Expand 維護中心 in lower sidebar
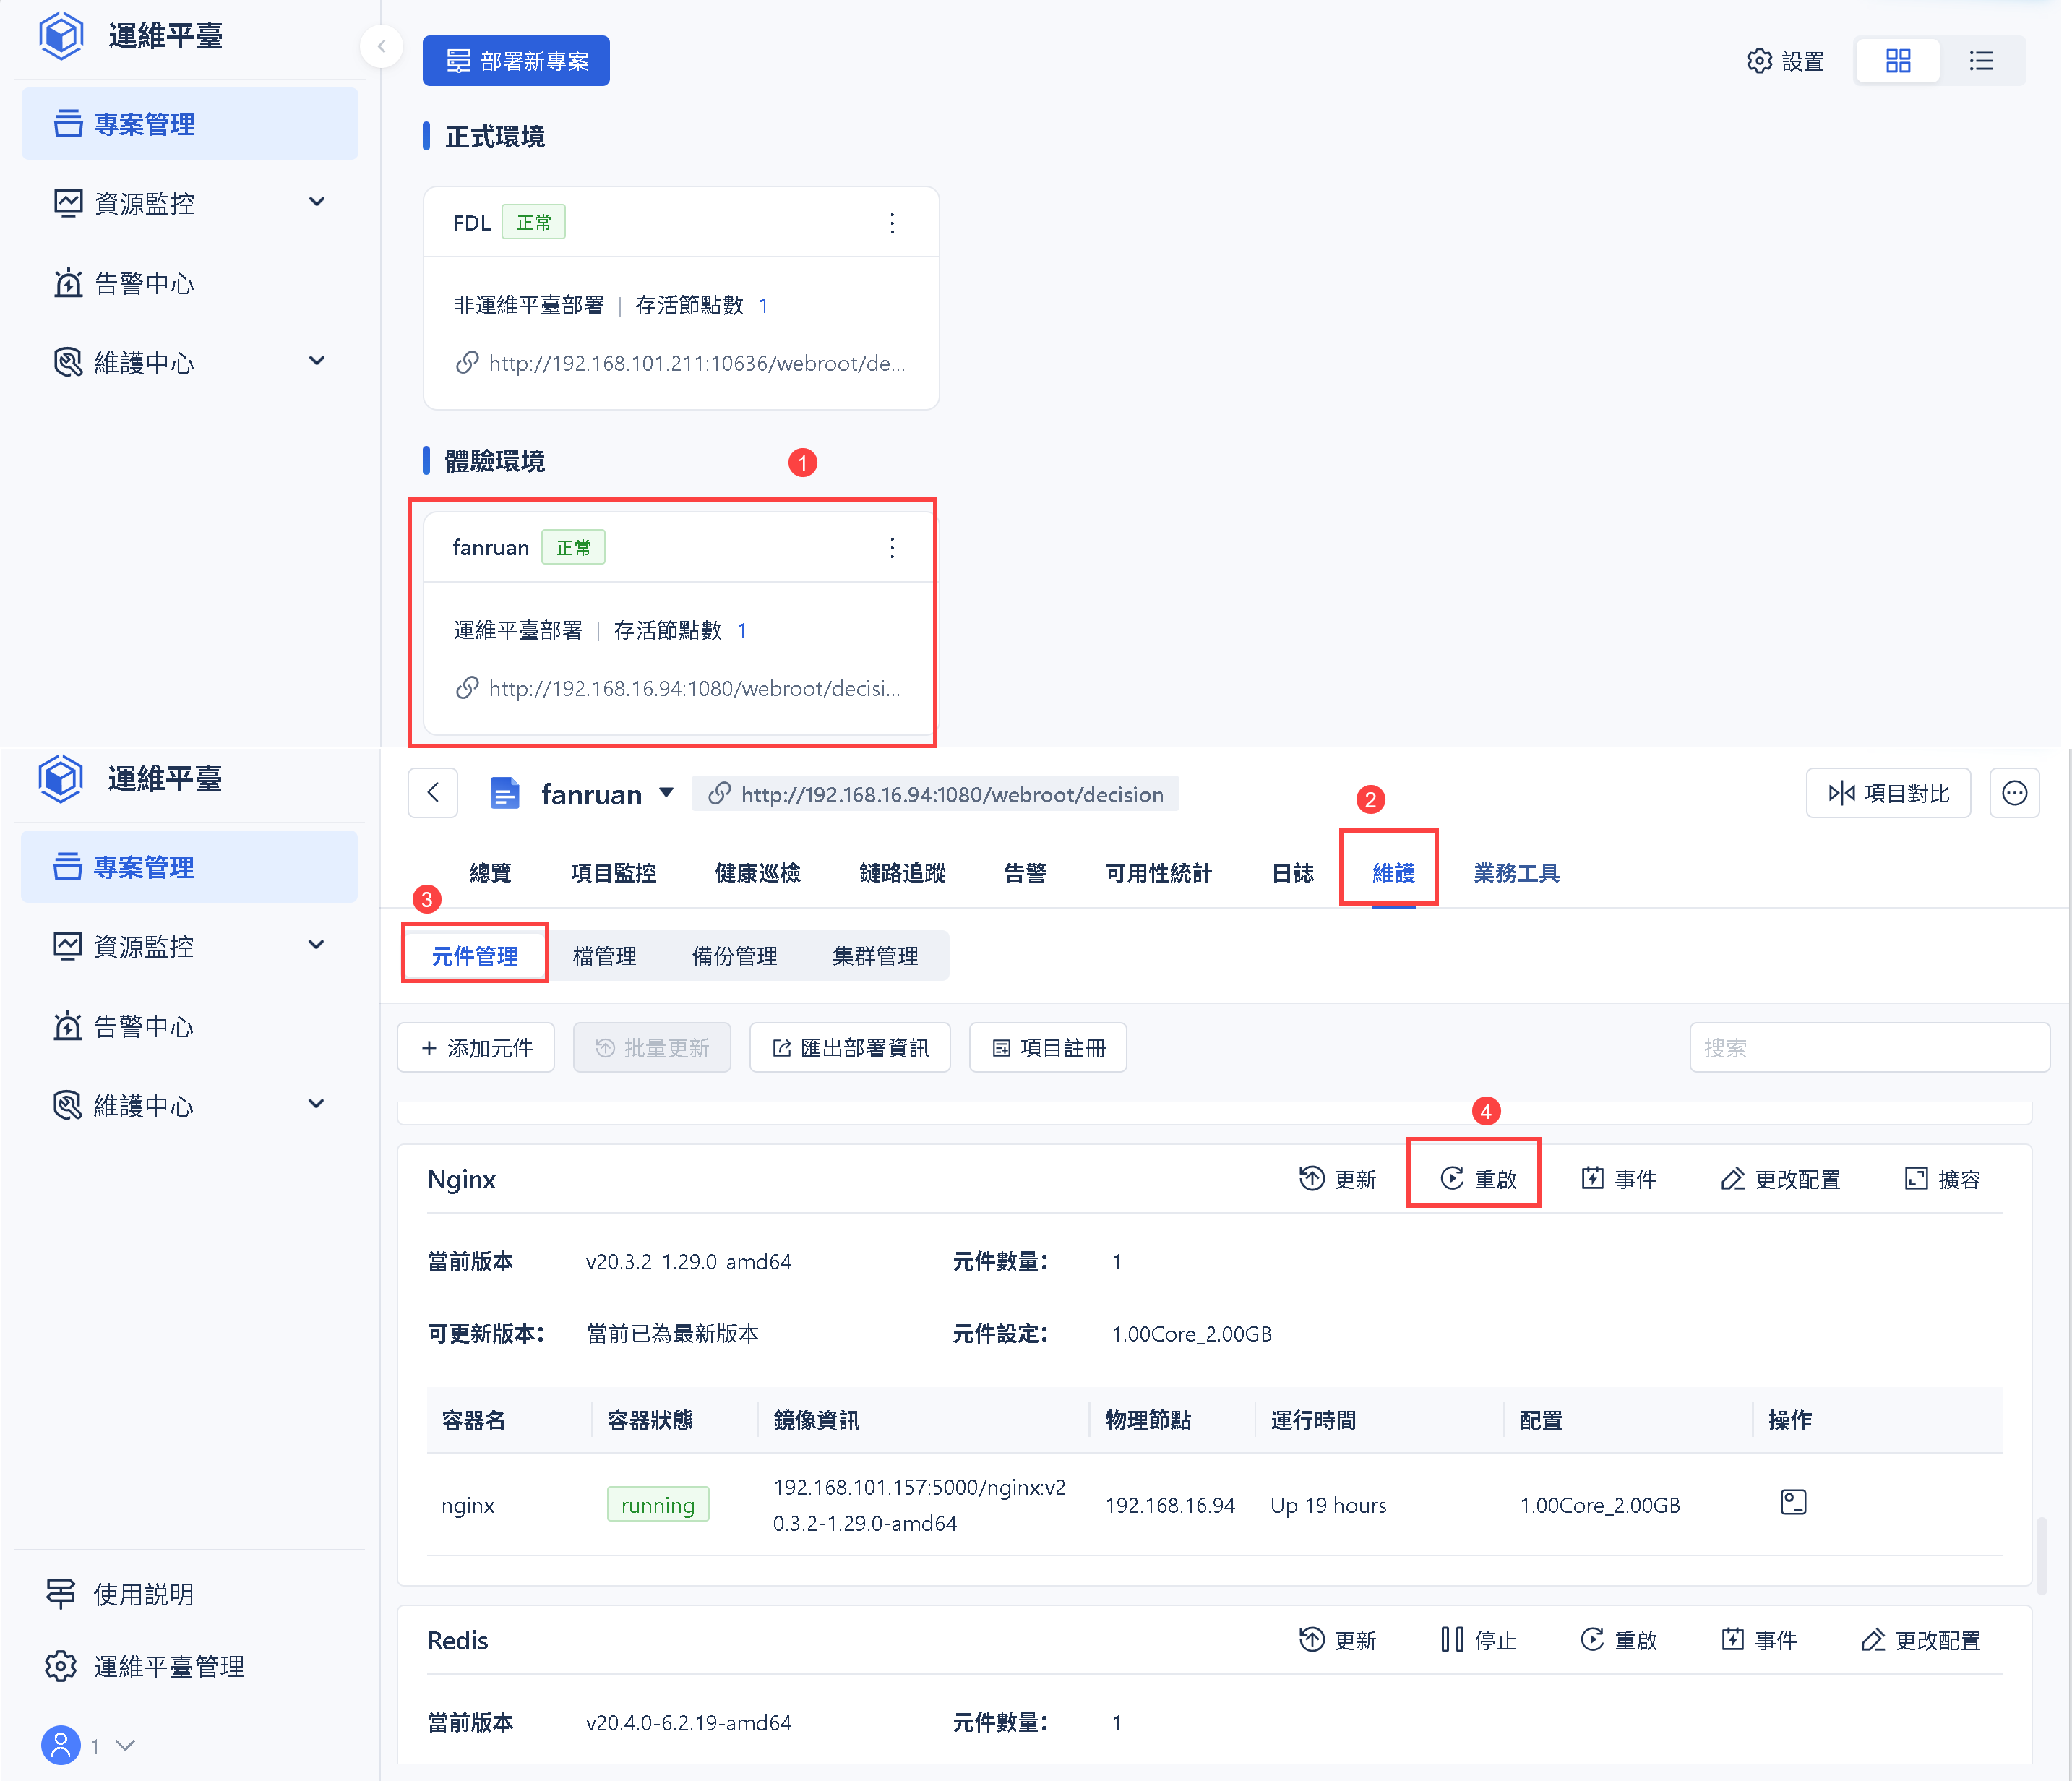2072x1781 pixels. point(316,1104)
